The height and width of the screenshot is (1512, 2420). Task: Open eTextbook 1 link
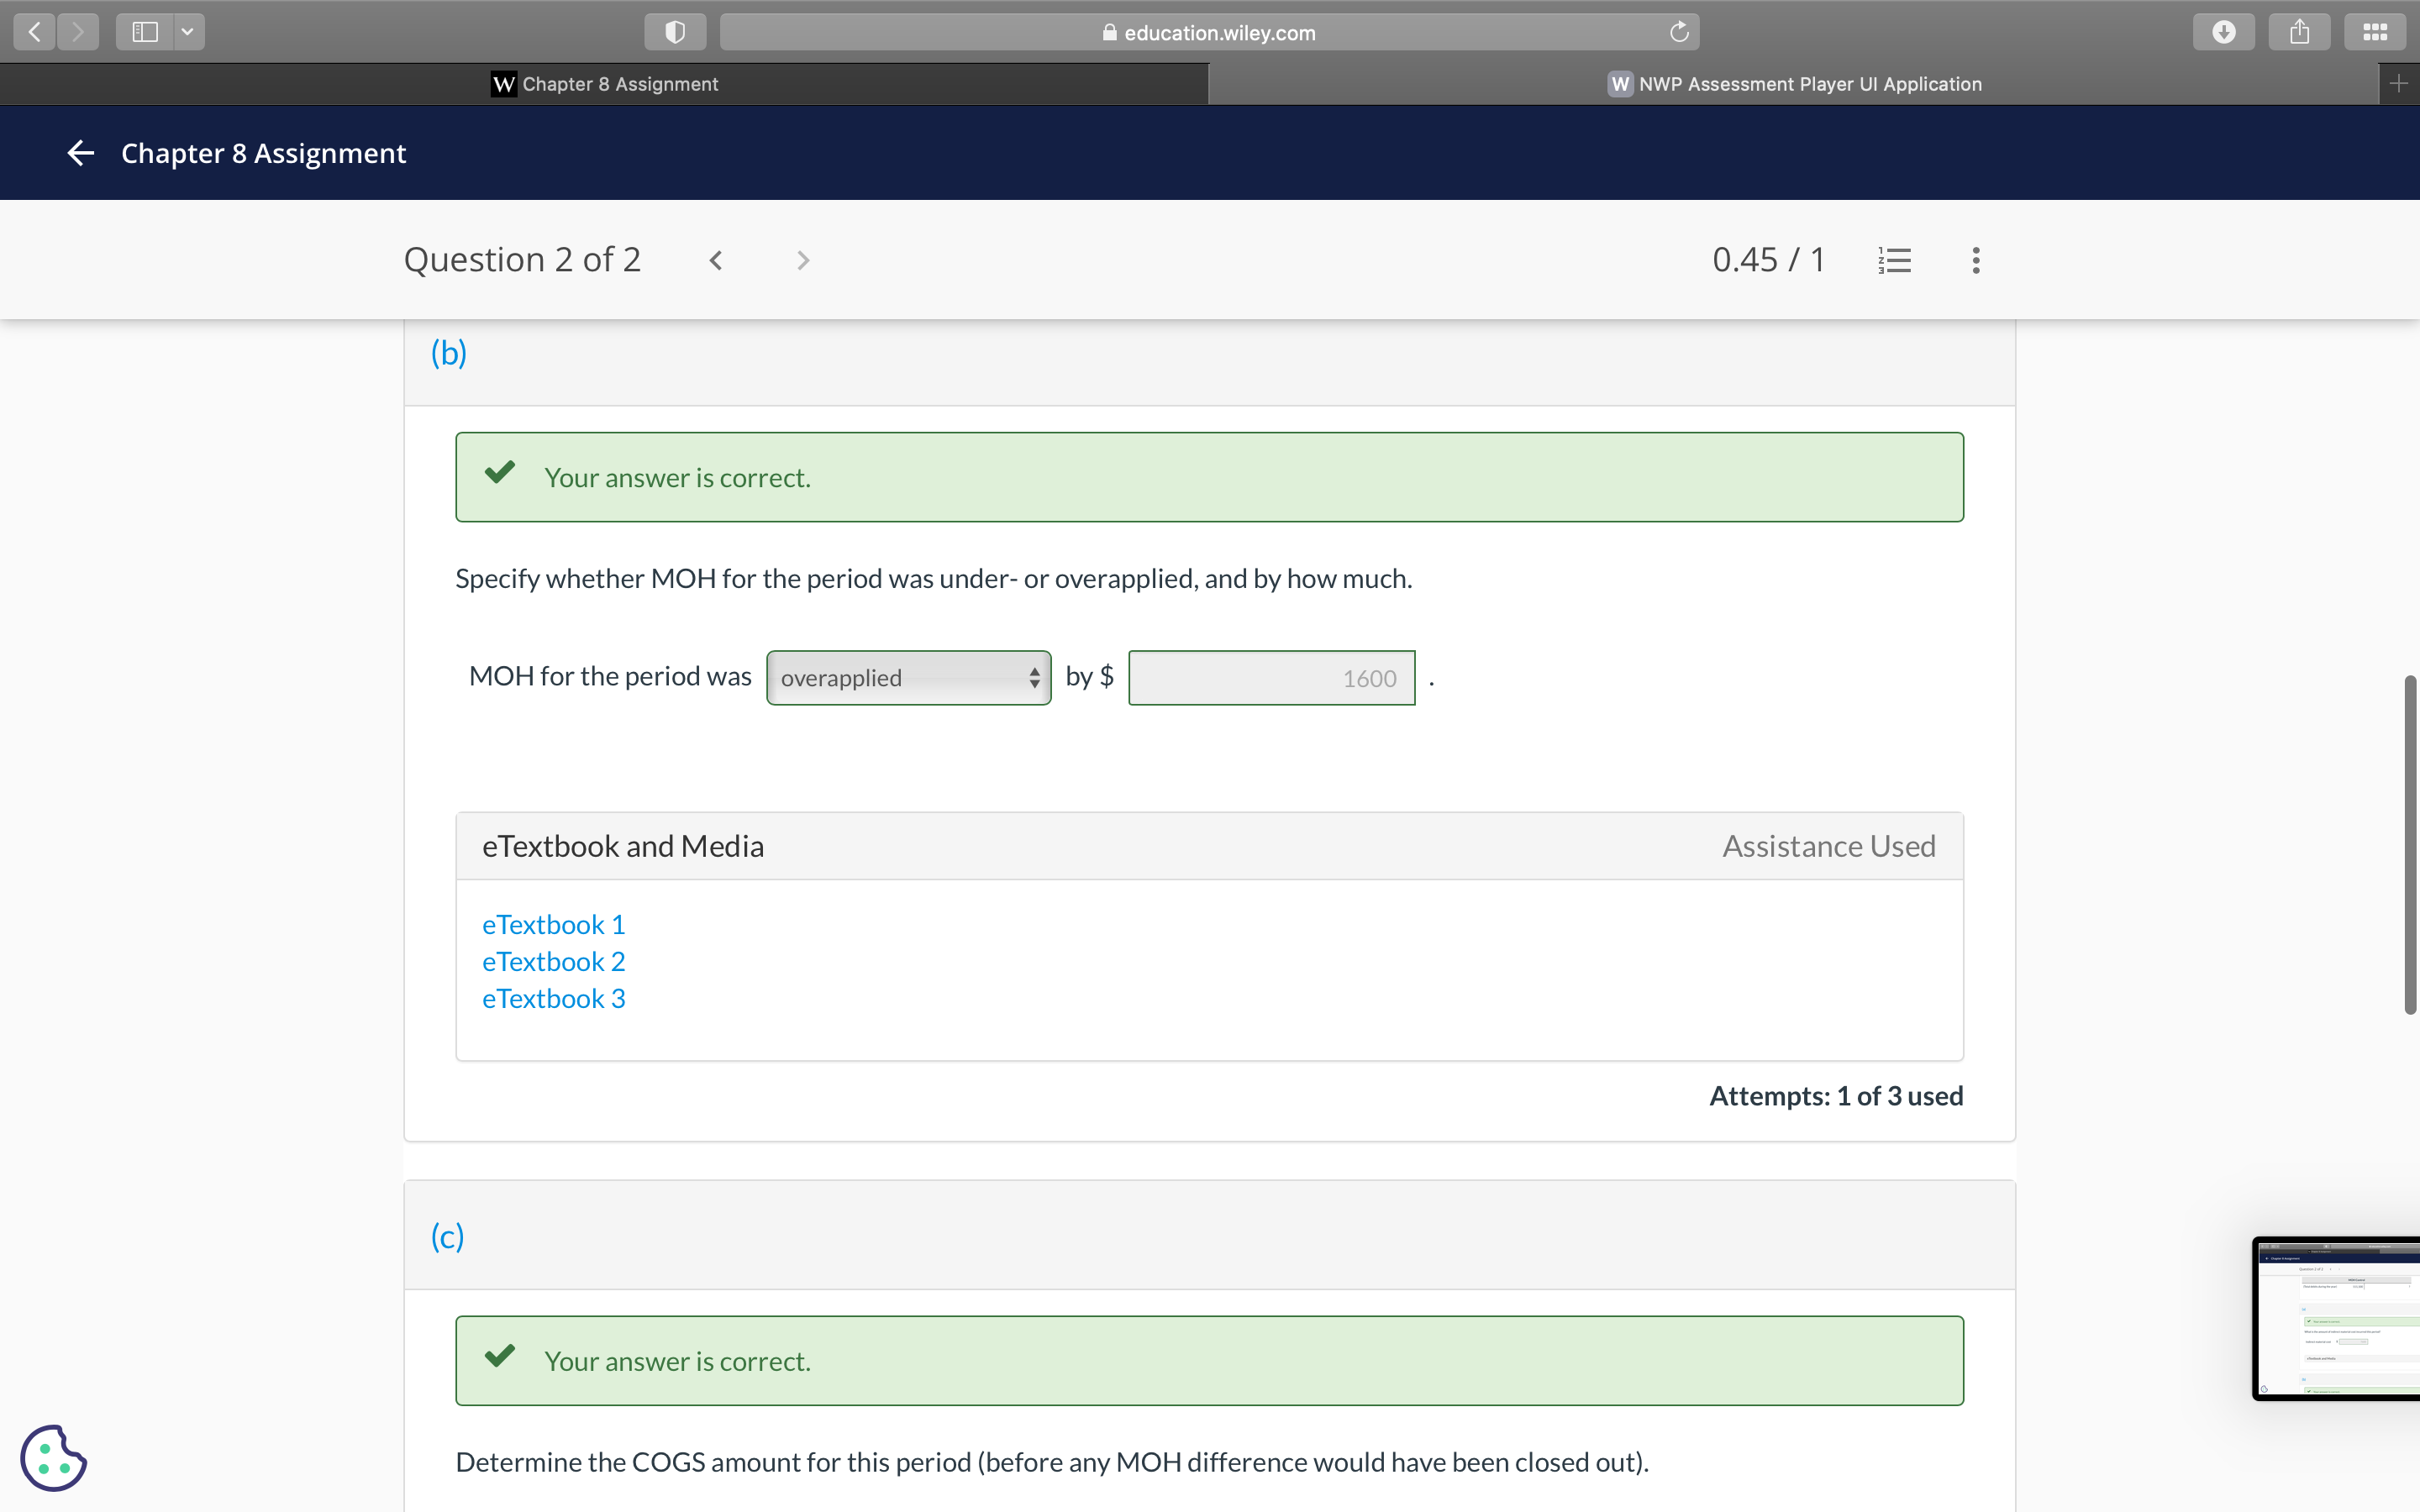coord(553,924)
